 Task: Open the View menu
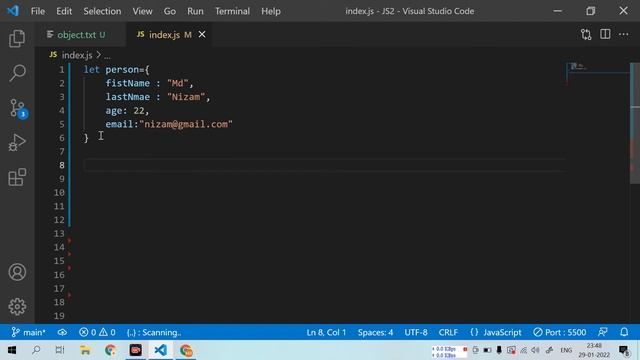tap(142, 11)
